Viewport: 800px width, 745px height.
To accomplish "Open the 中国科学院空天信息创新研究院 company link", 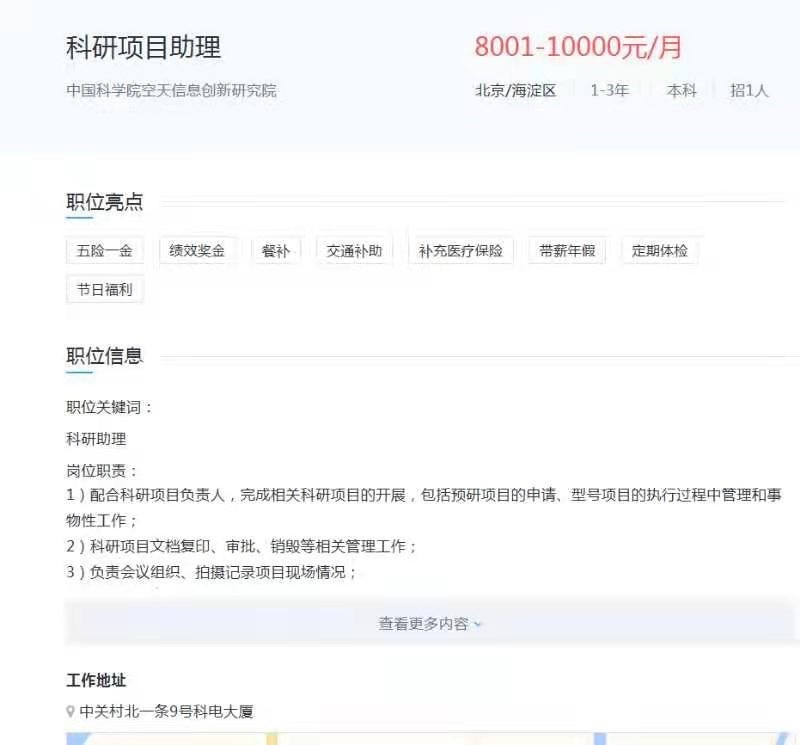I will point(171,90).
